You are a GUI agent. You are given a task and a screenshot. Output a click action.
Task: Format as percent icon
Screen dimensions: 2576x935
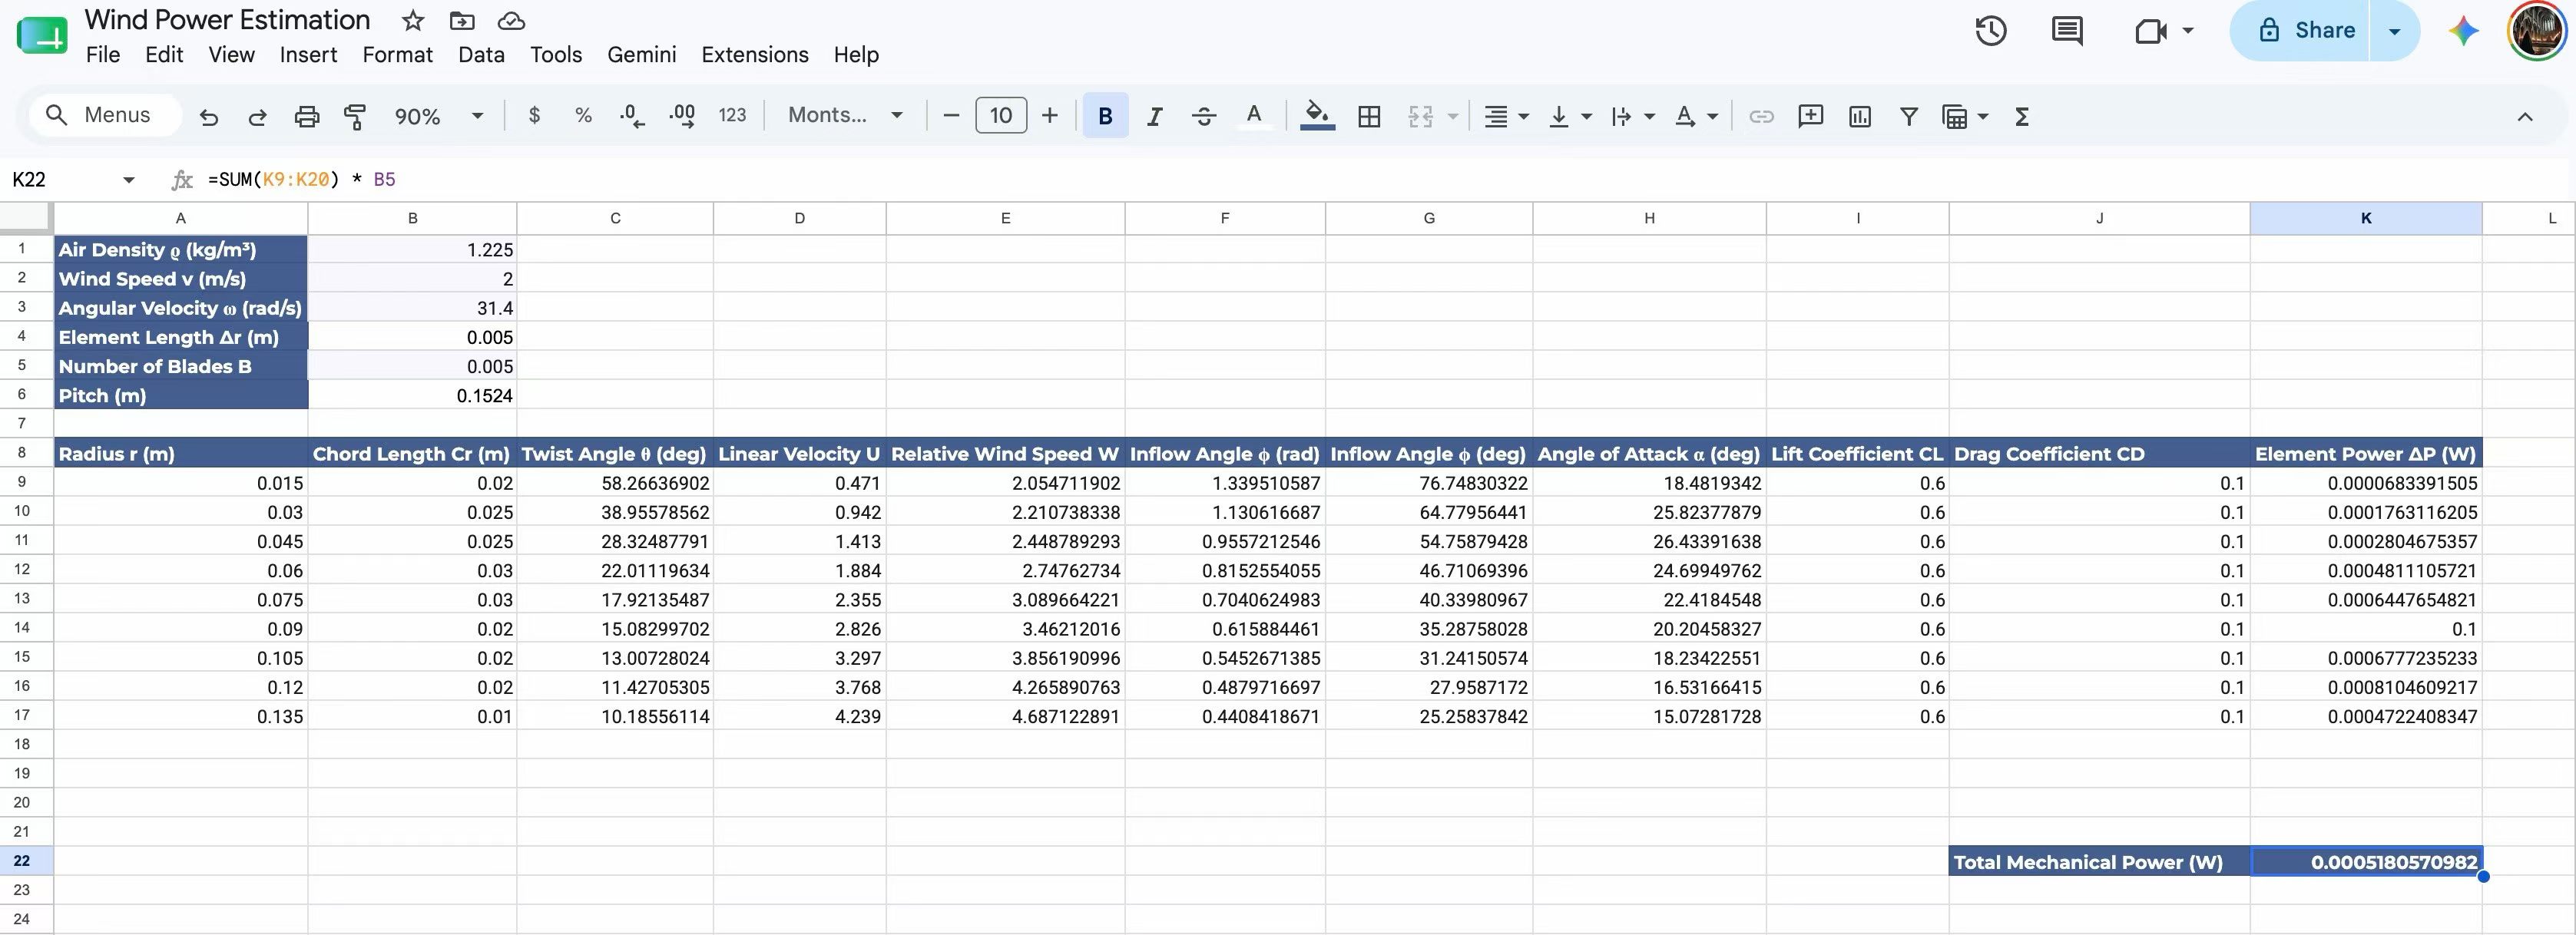583,116
